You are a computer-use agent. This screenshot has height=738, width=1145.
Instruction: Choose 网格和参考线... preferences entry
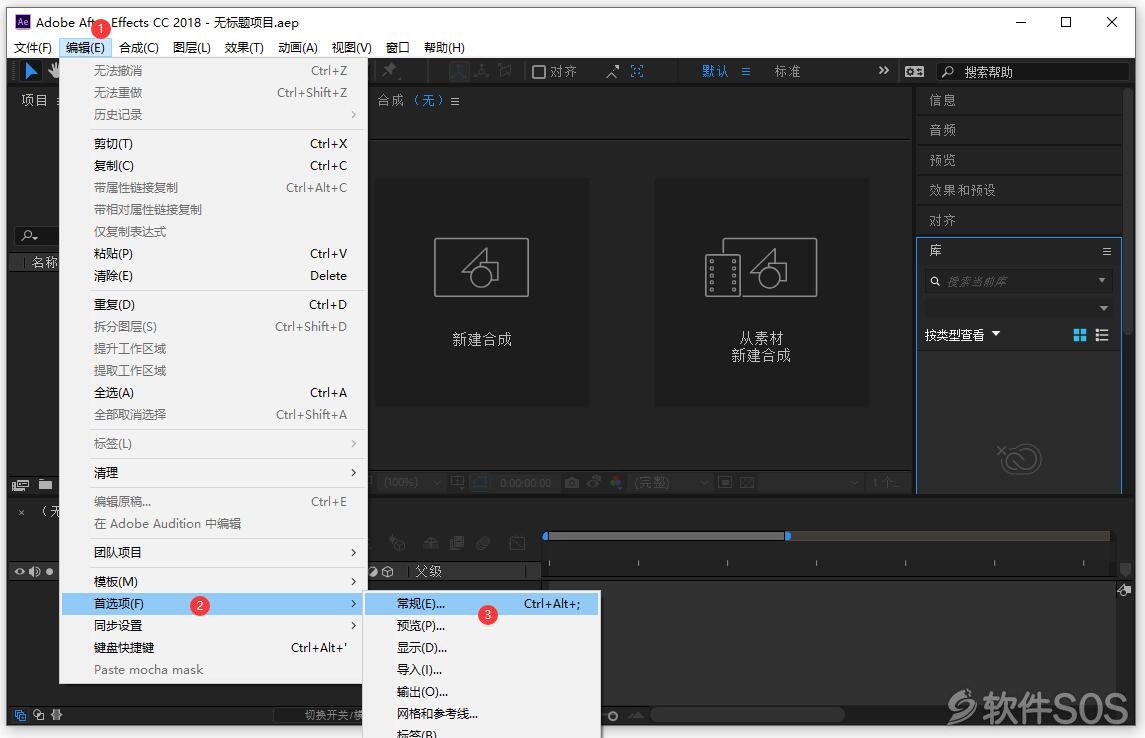click(482, 713)
